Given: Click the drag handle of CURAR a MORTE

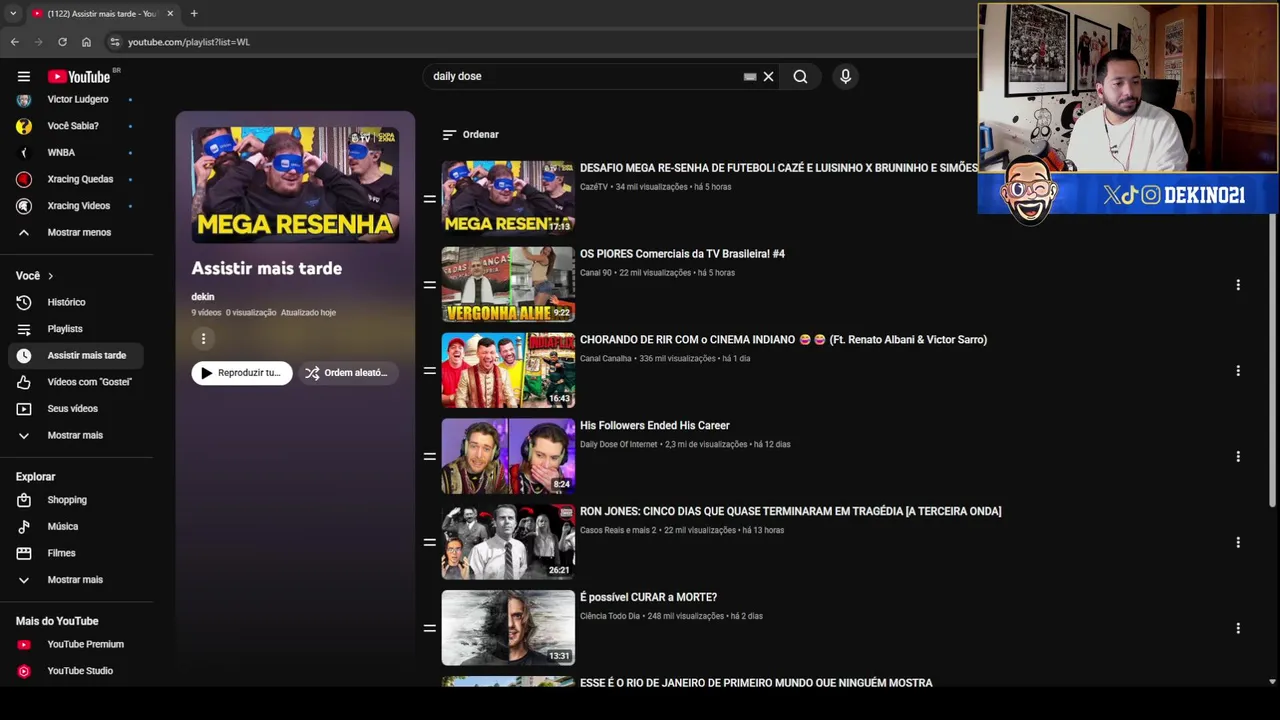Looking at the screenshot, I should [x=429, y=629].
